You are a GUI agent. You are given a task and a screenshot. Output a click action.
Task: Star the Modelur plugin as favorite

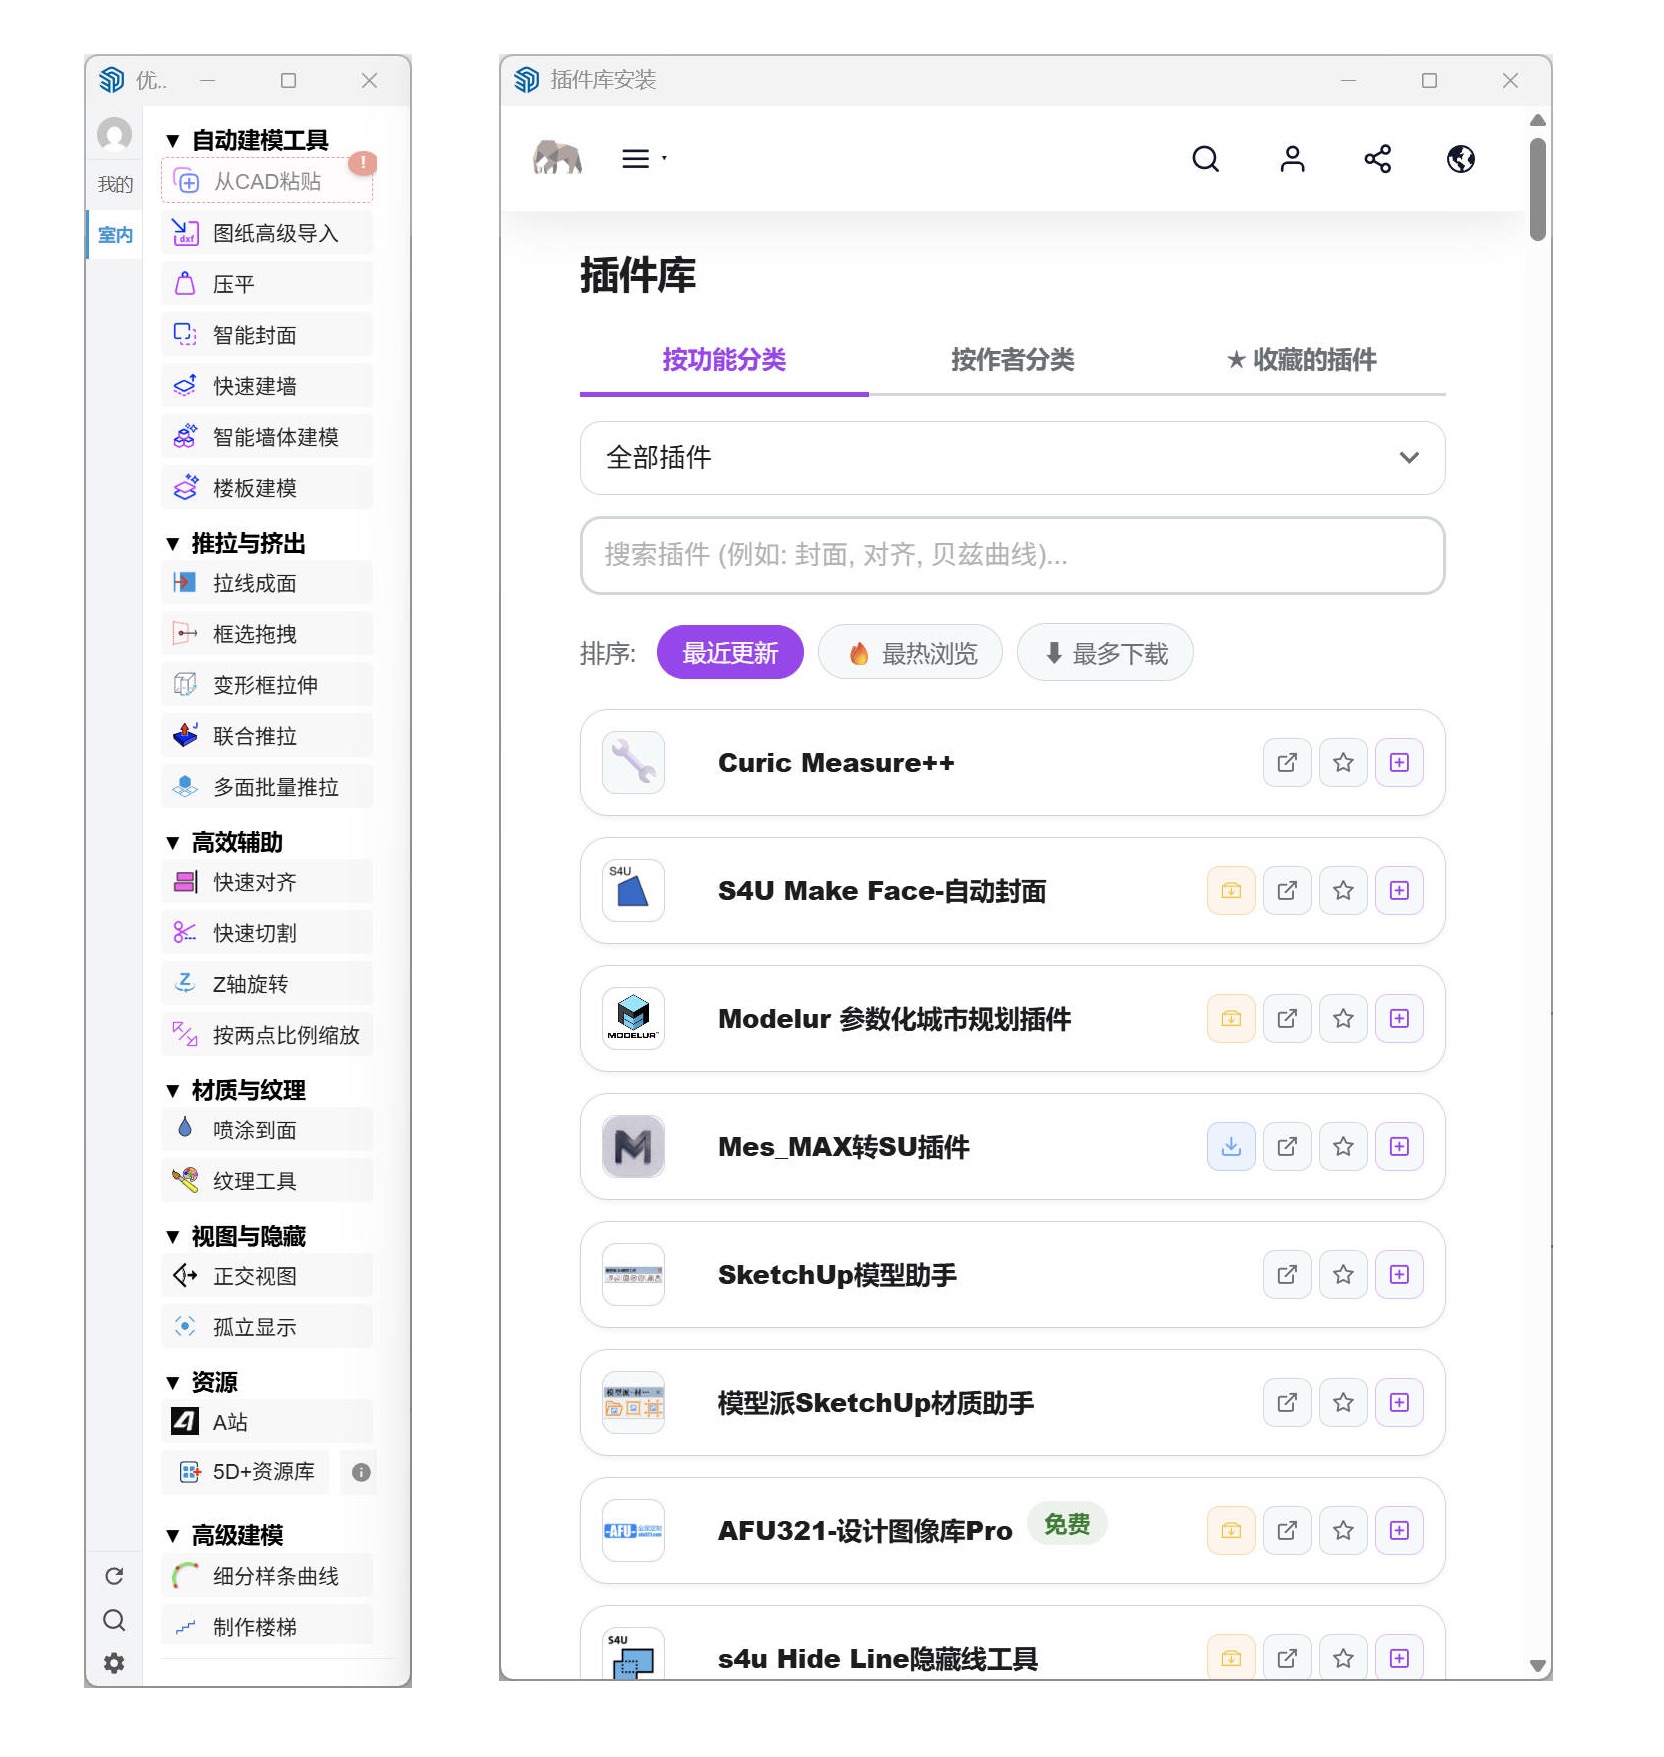coord(1343,1019)
